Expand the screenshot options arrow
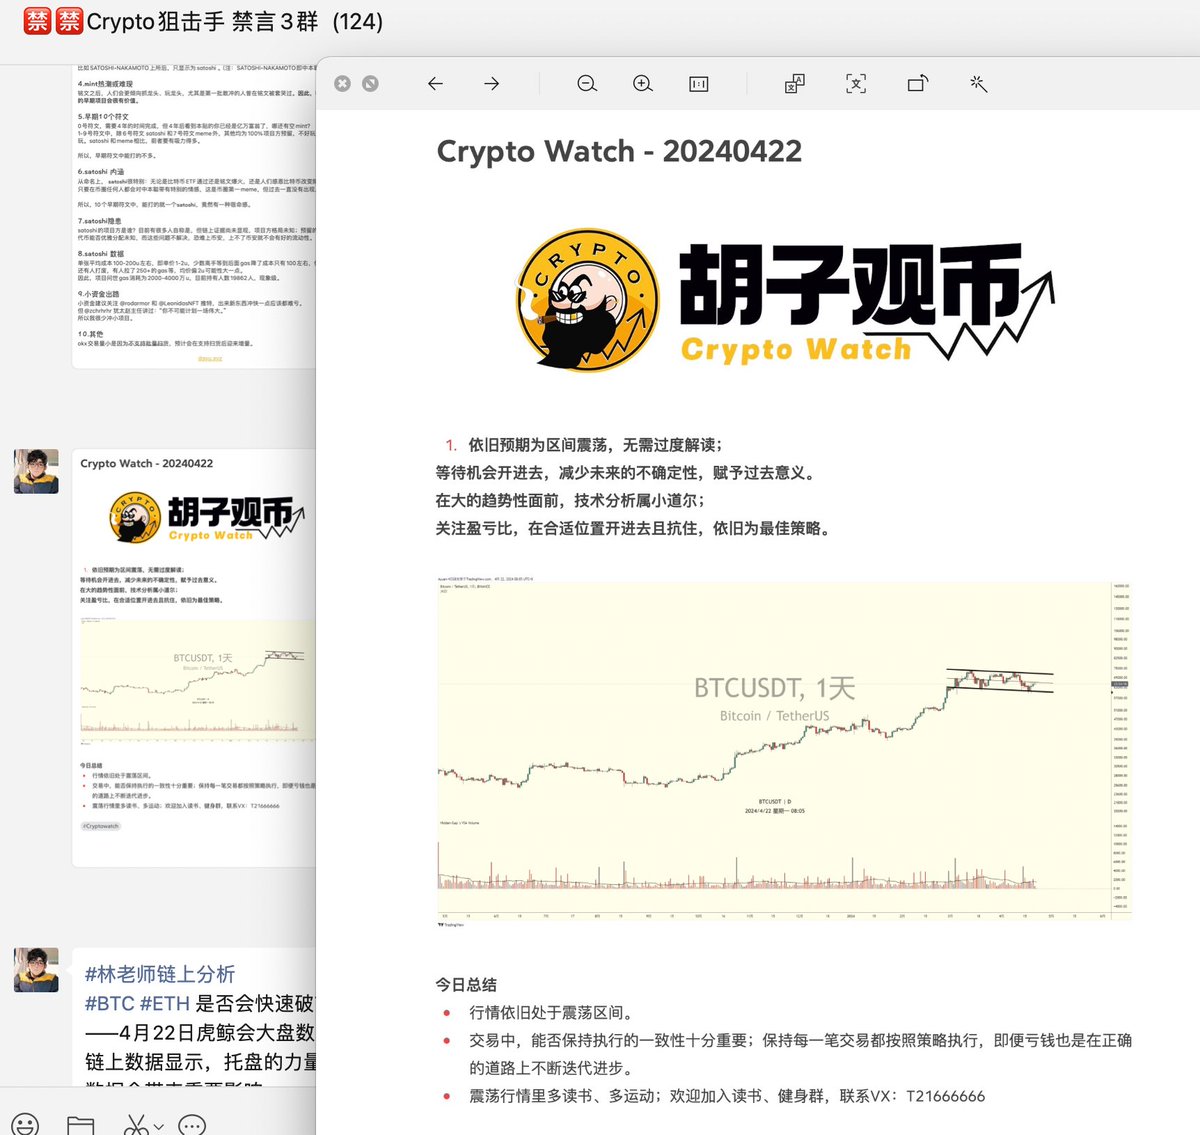The height and width of the screenshot is (1135, 1200). tap(158, 1127)
